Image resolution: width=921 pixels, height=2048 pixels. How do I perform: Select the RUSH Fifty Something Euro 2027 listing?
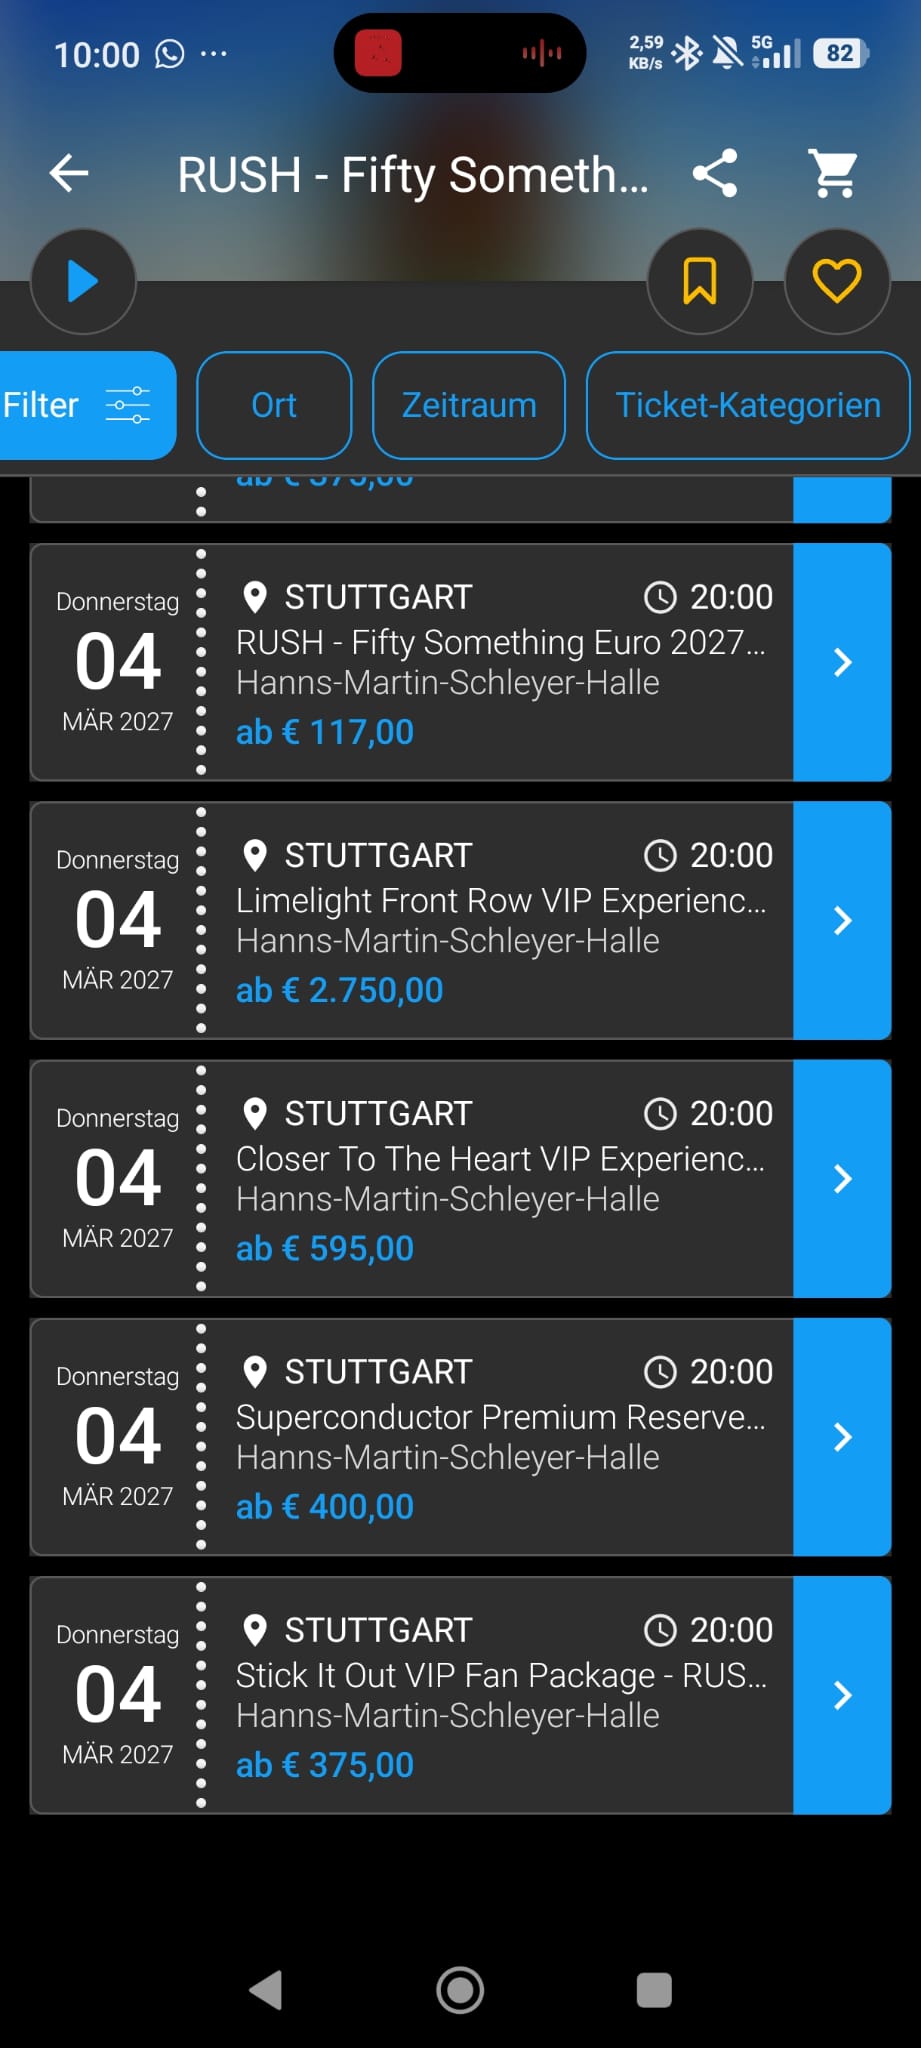coord(500,642)
